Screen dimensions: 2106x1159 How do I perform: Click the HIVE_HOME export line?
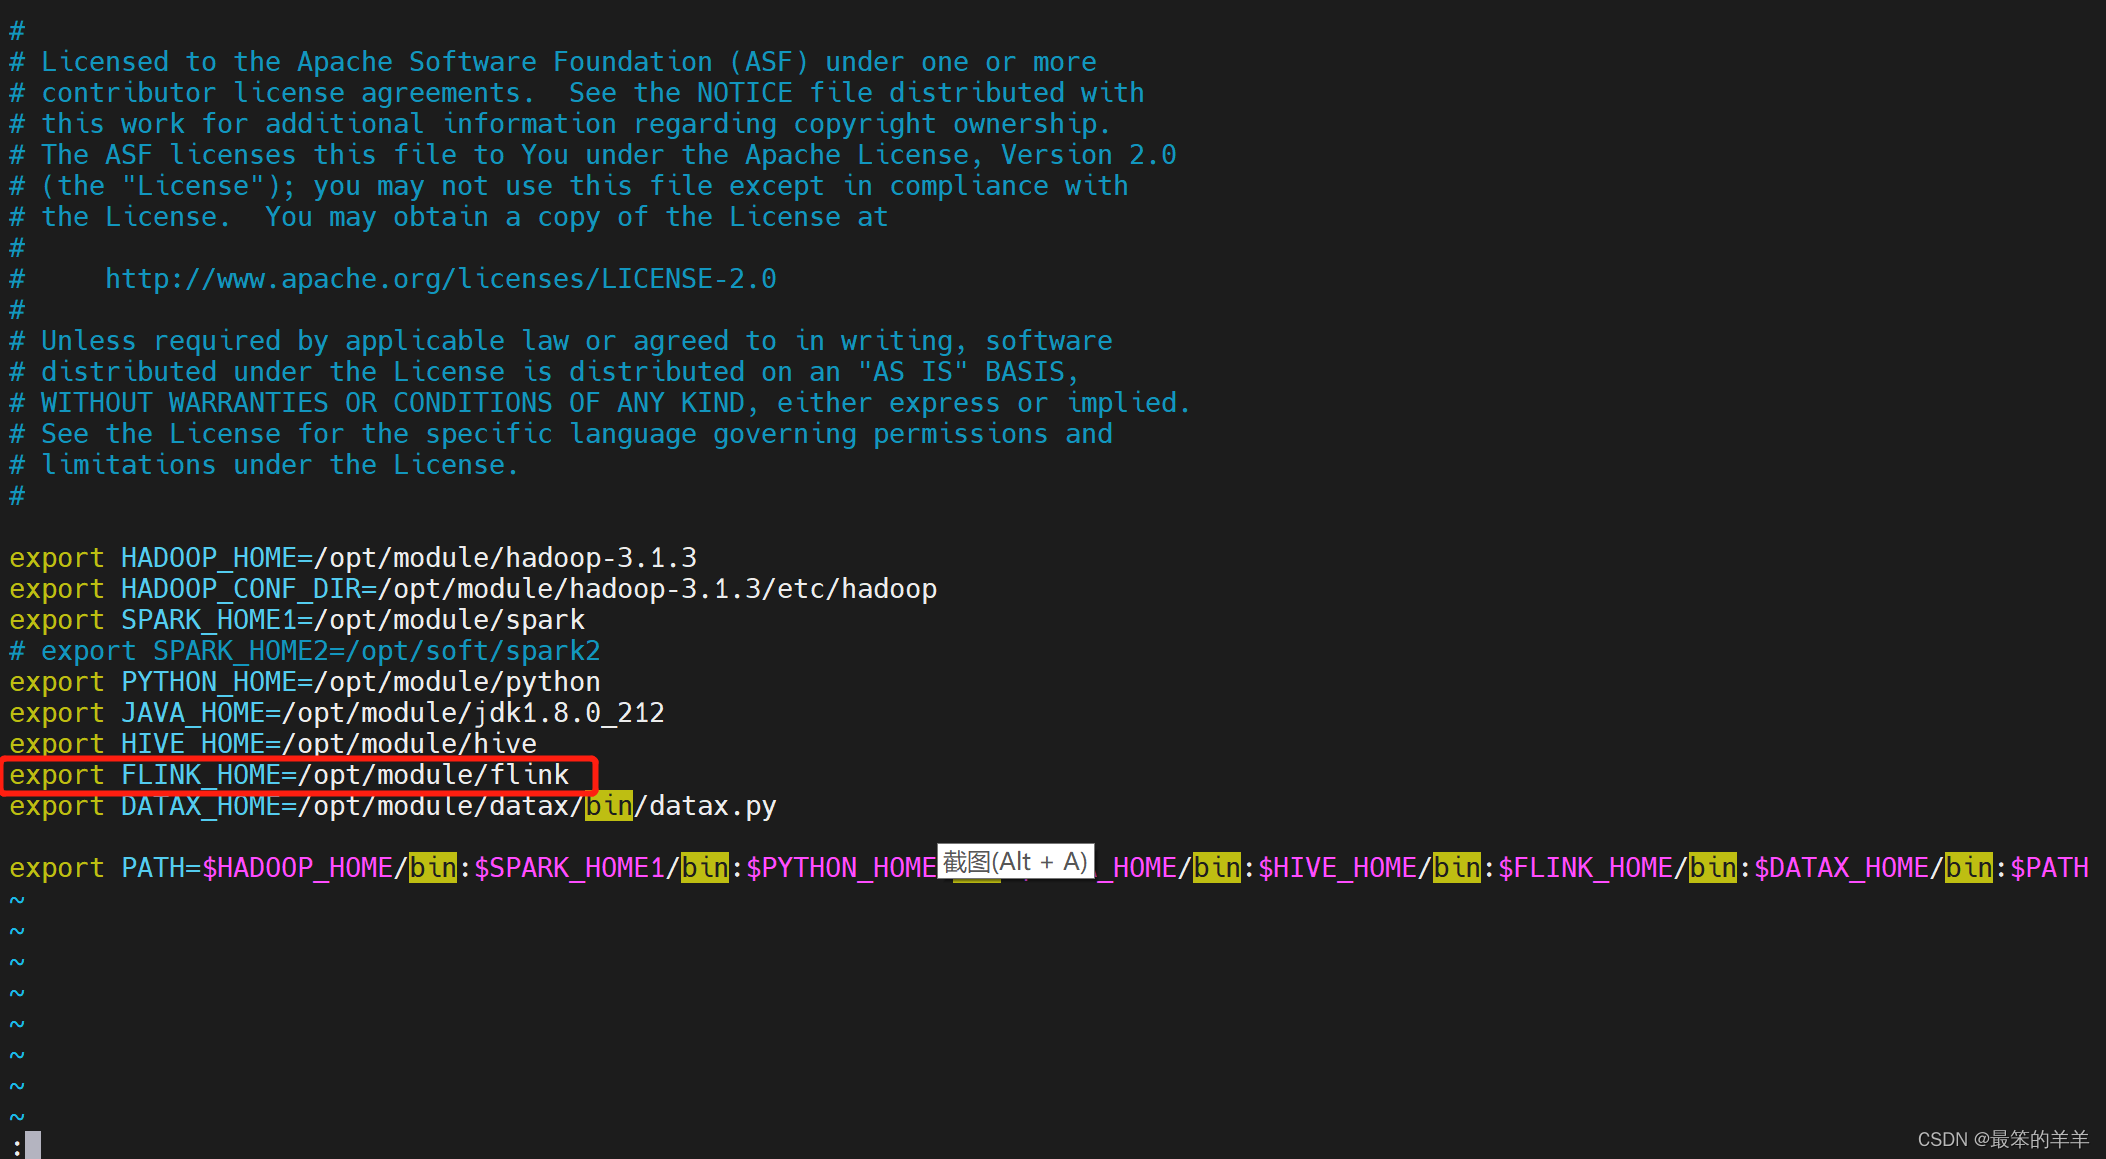[273, 742]
